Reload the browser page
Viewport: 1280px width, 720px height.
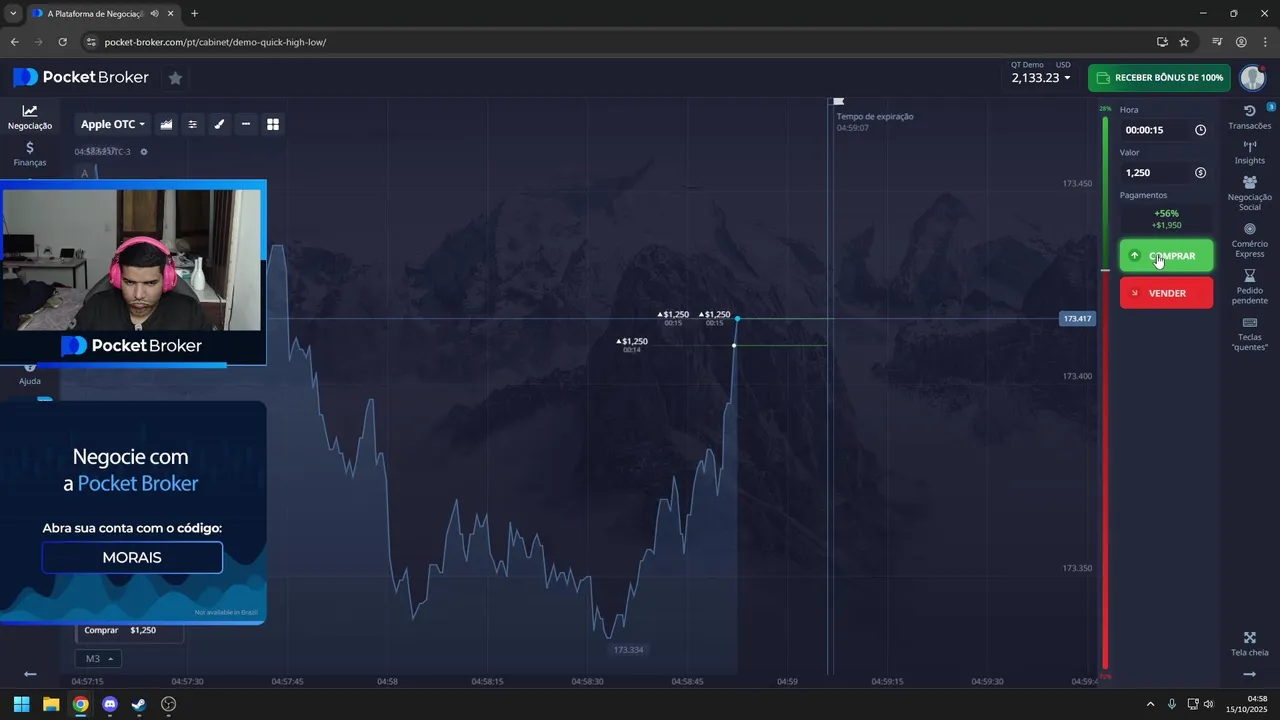(63, 42)
